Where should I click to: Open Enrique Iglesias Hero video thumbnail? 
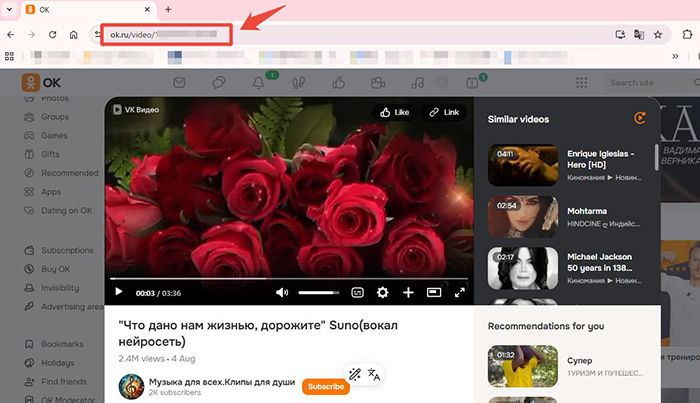coord(523,165)
